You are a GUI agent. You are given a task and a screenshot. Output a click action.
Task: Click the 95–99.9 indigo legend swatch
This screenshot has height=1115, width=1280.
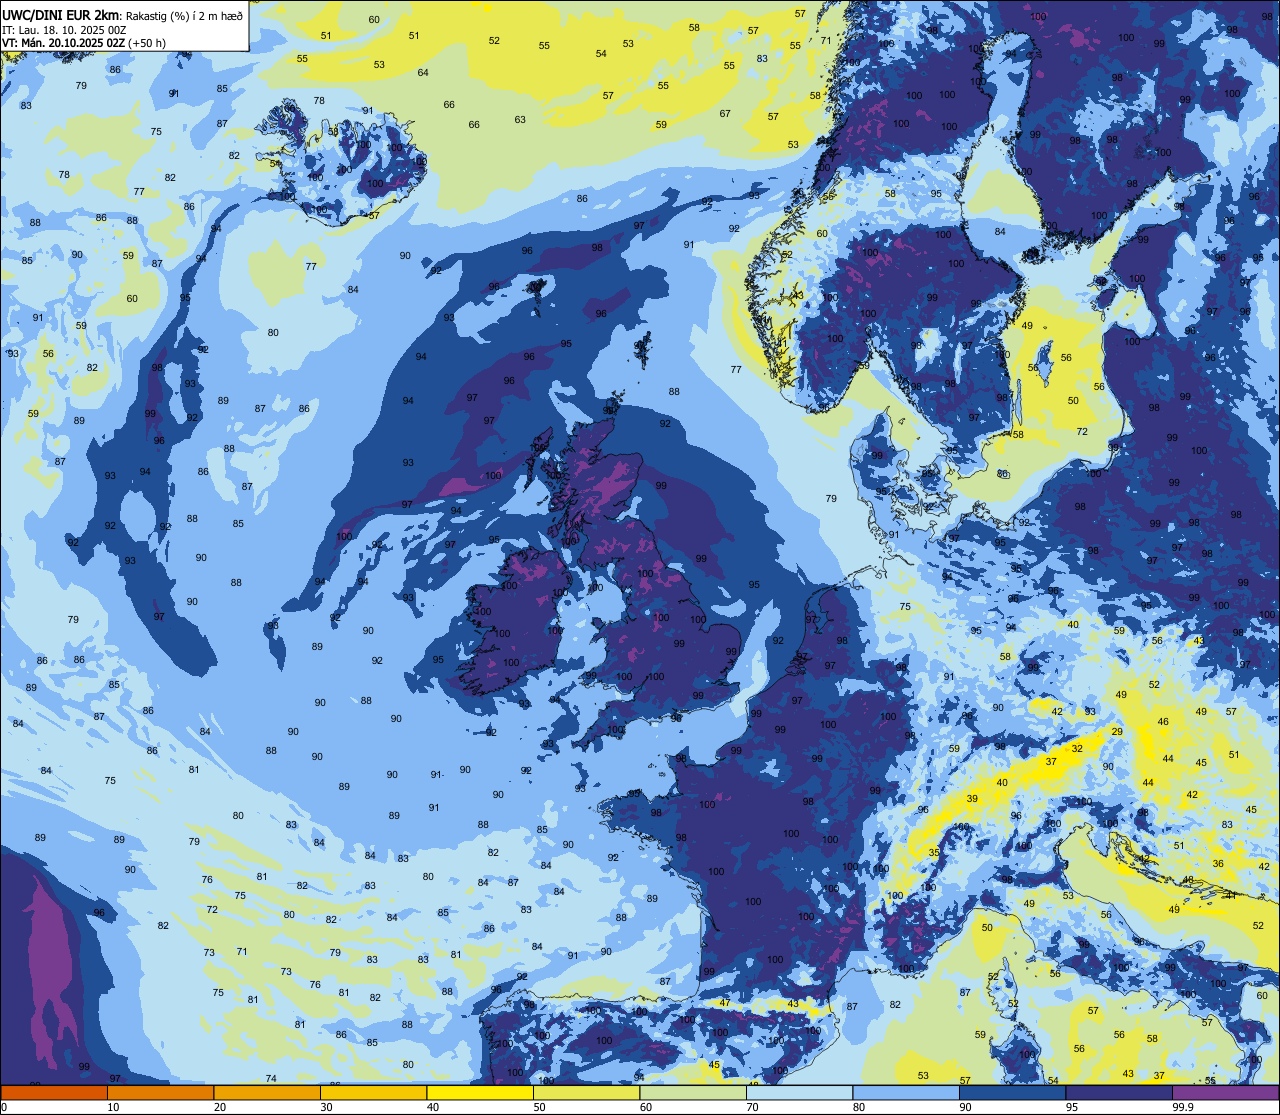pyautogui.click(x=1119, y=1093)
